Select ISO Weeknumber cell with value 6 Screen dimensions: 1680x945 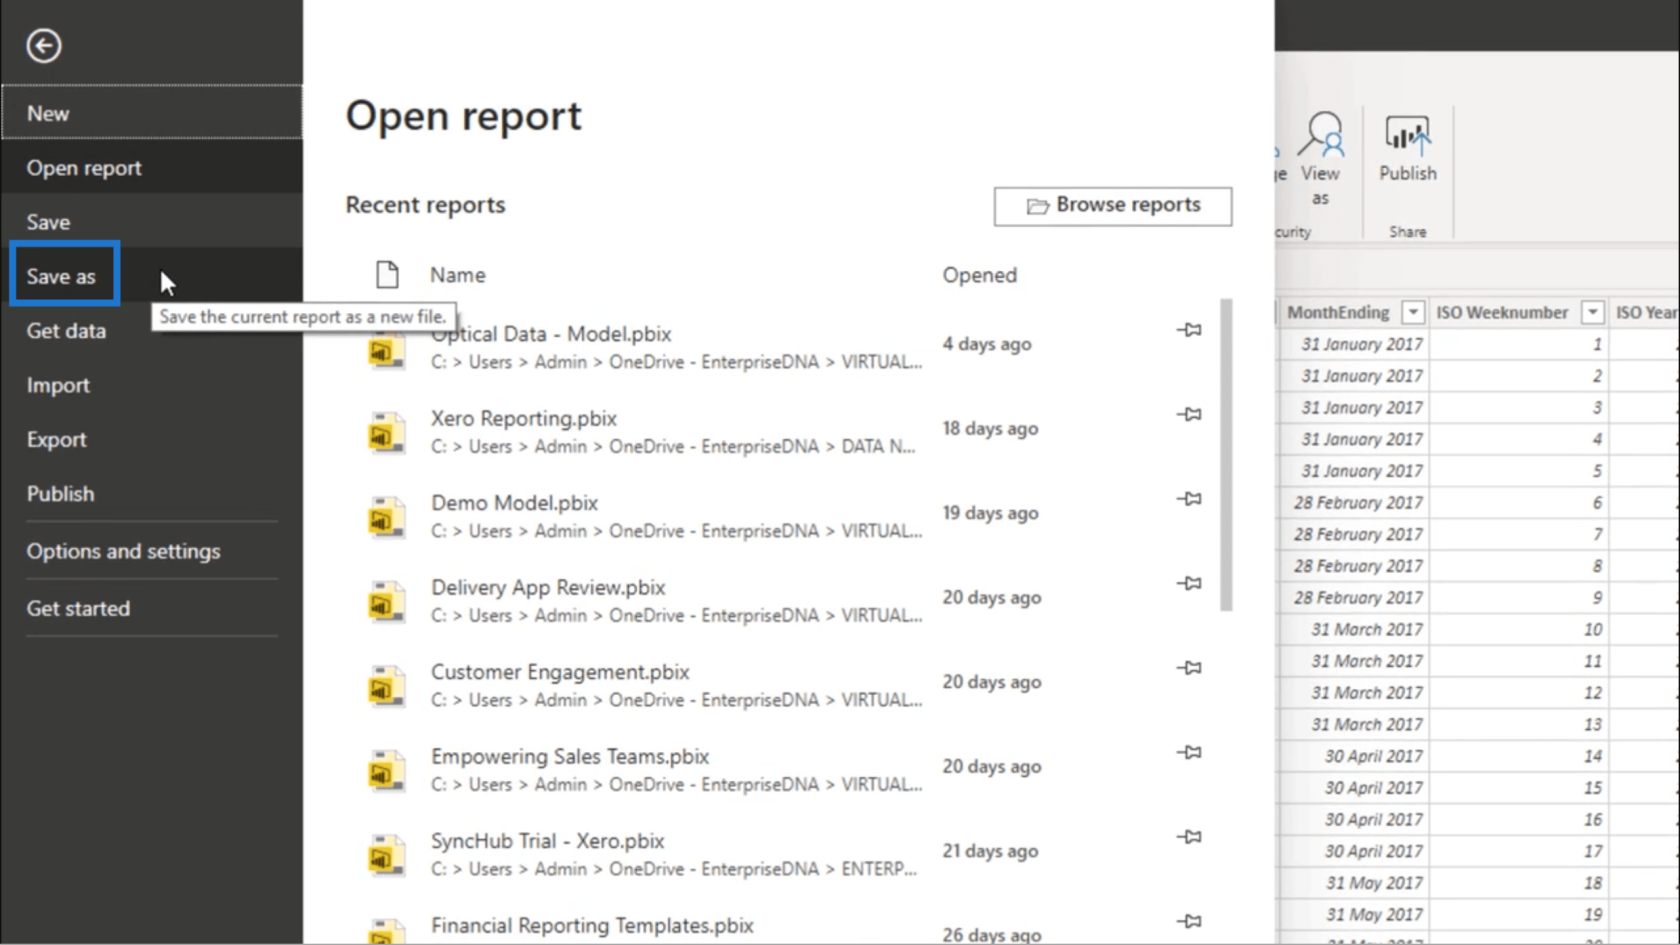click(1518, 503)
